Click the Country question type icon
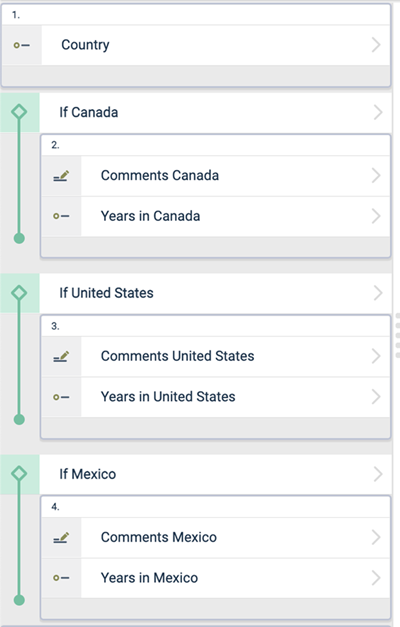This screenshot has width=400, height=627. [22, 45]
